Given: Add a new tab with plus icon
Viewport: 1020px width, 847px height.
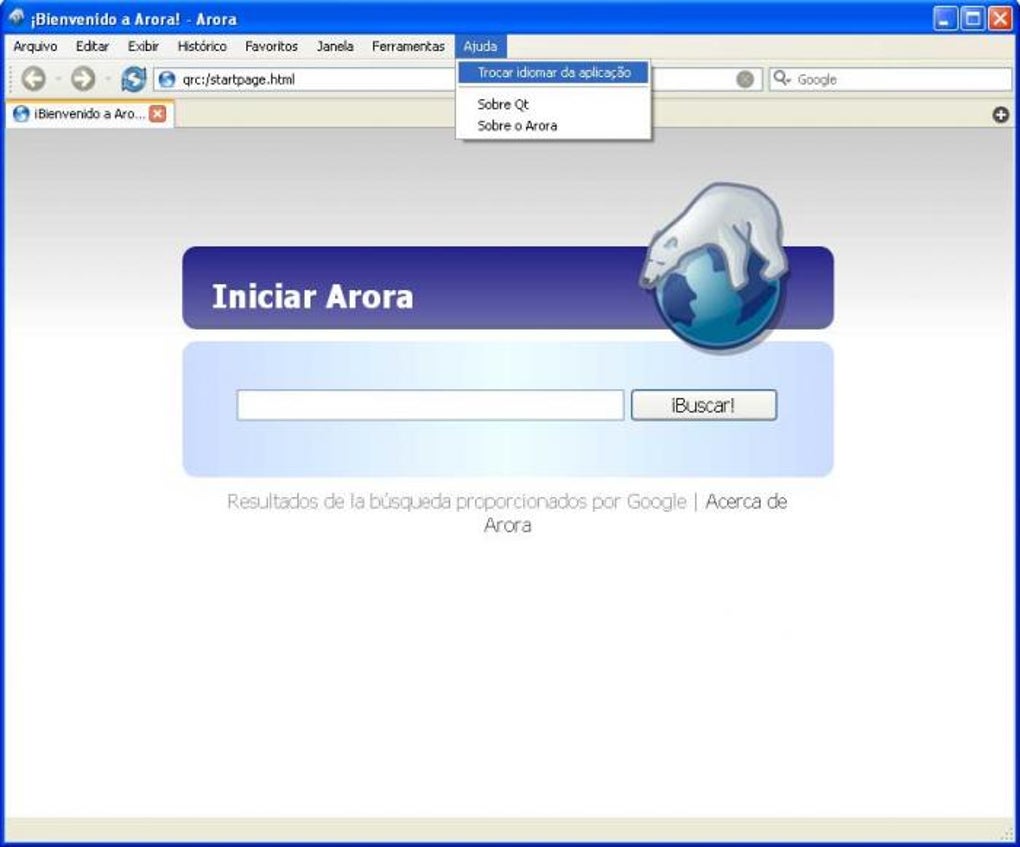Looking at the screenshot, I should (1000, 115).
